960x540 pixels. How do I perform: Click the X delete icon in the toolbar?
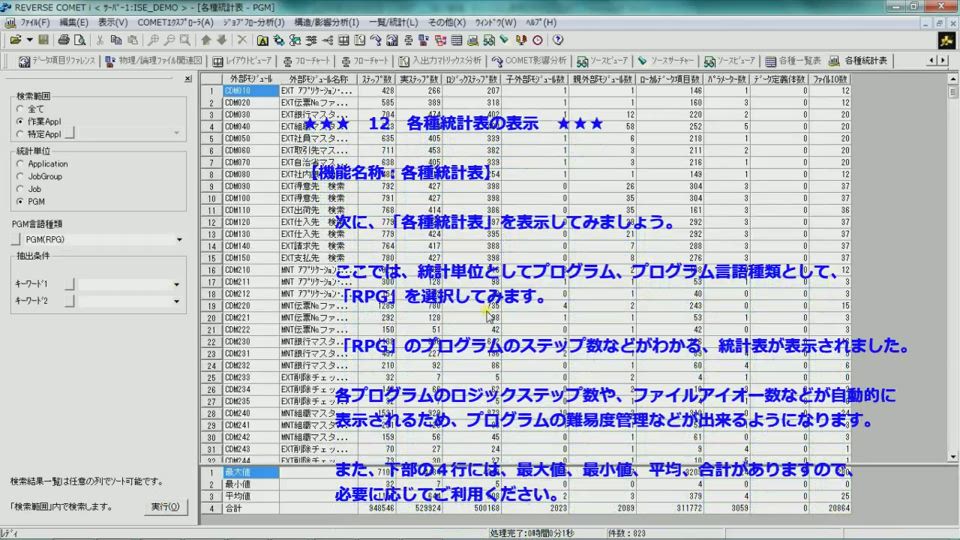point(242,40)
